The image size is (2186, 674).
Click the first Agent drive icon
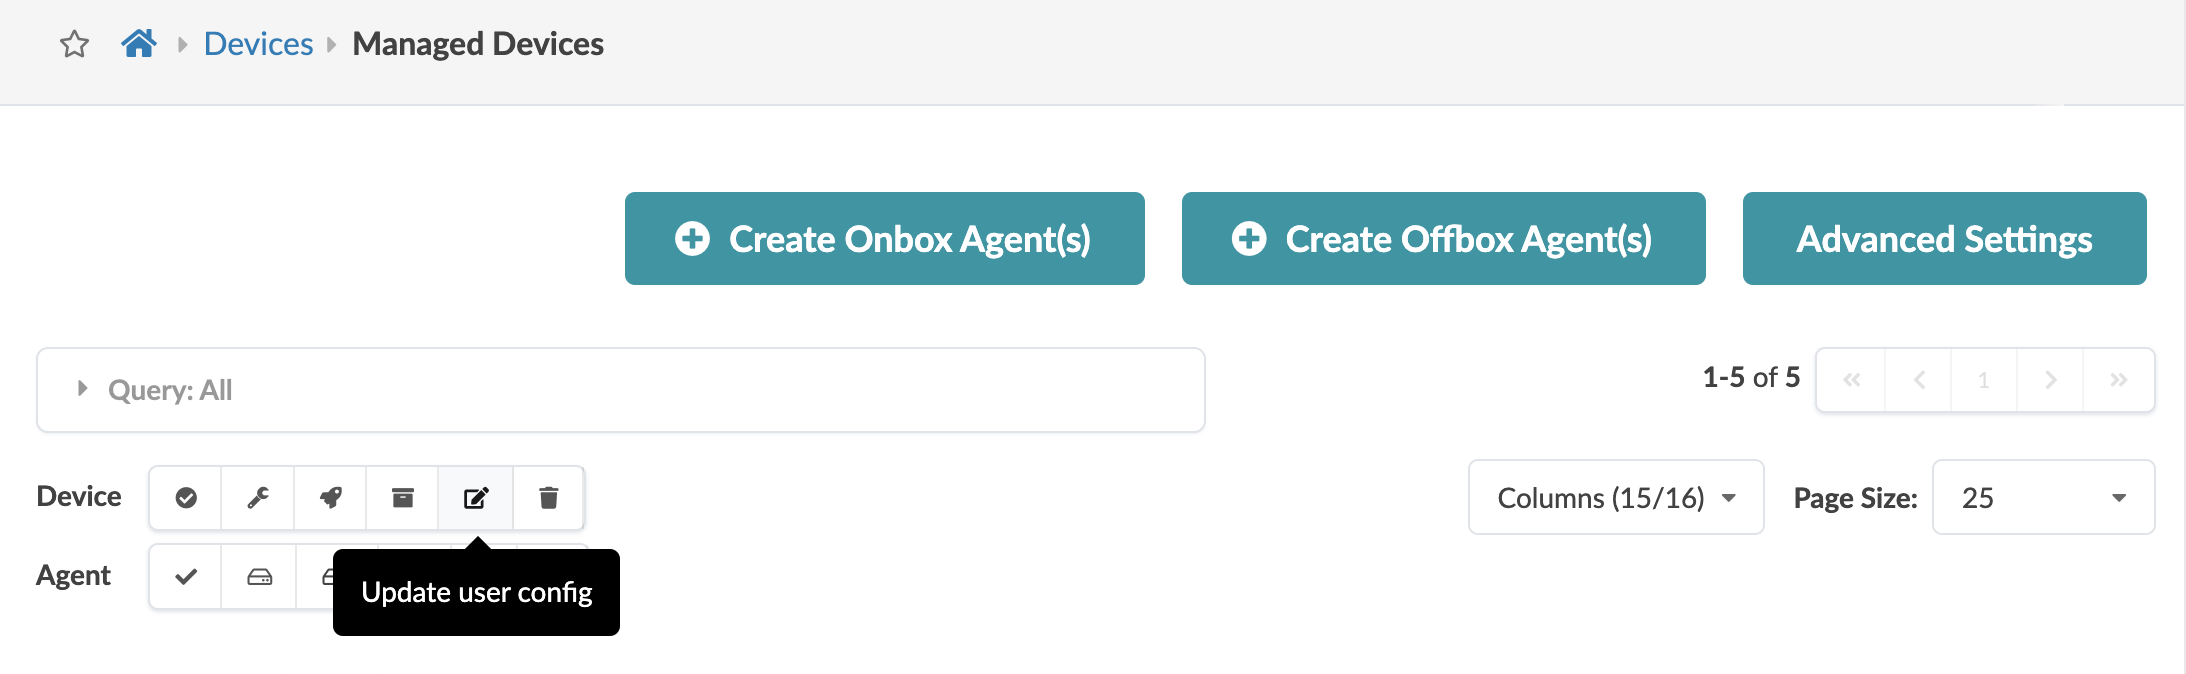click(x=259, y=577)
